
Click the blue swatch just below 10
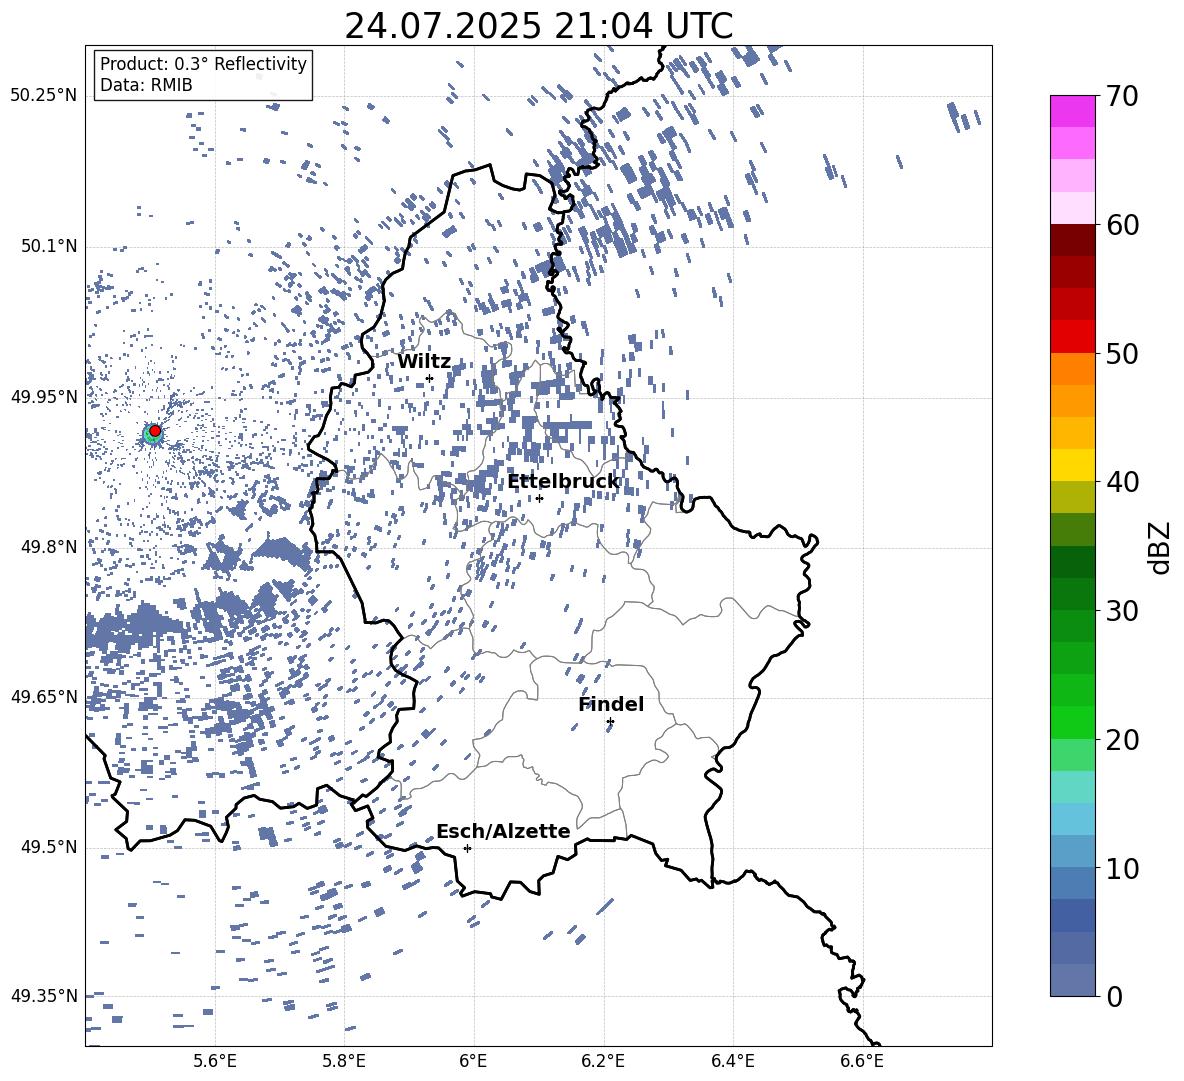[1072, 883]
